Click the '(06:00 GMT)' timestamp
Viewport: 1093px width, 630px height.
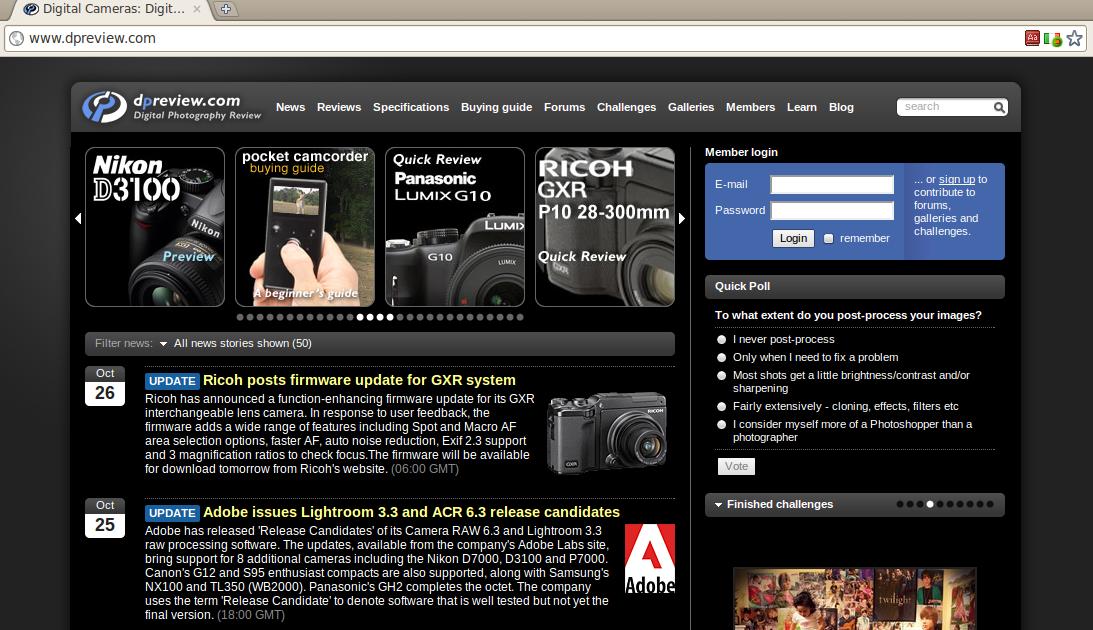pyautogui.click(x=425, y=469)
